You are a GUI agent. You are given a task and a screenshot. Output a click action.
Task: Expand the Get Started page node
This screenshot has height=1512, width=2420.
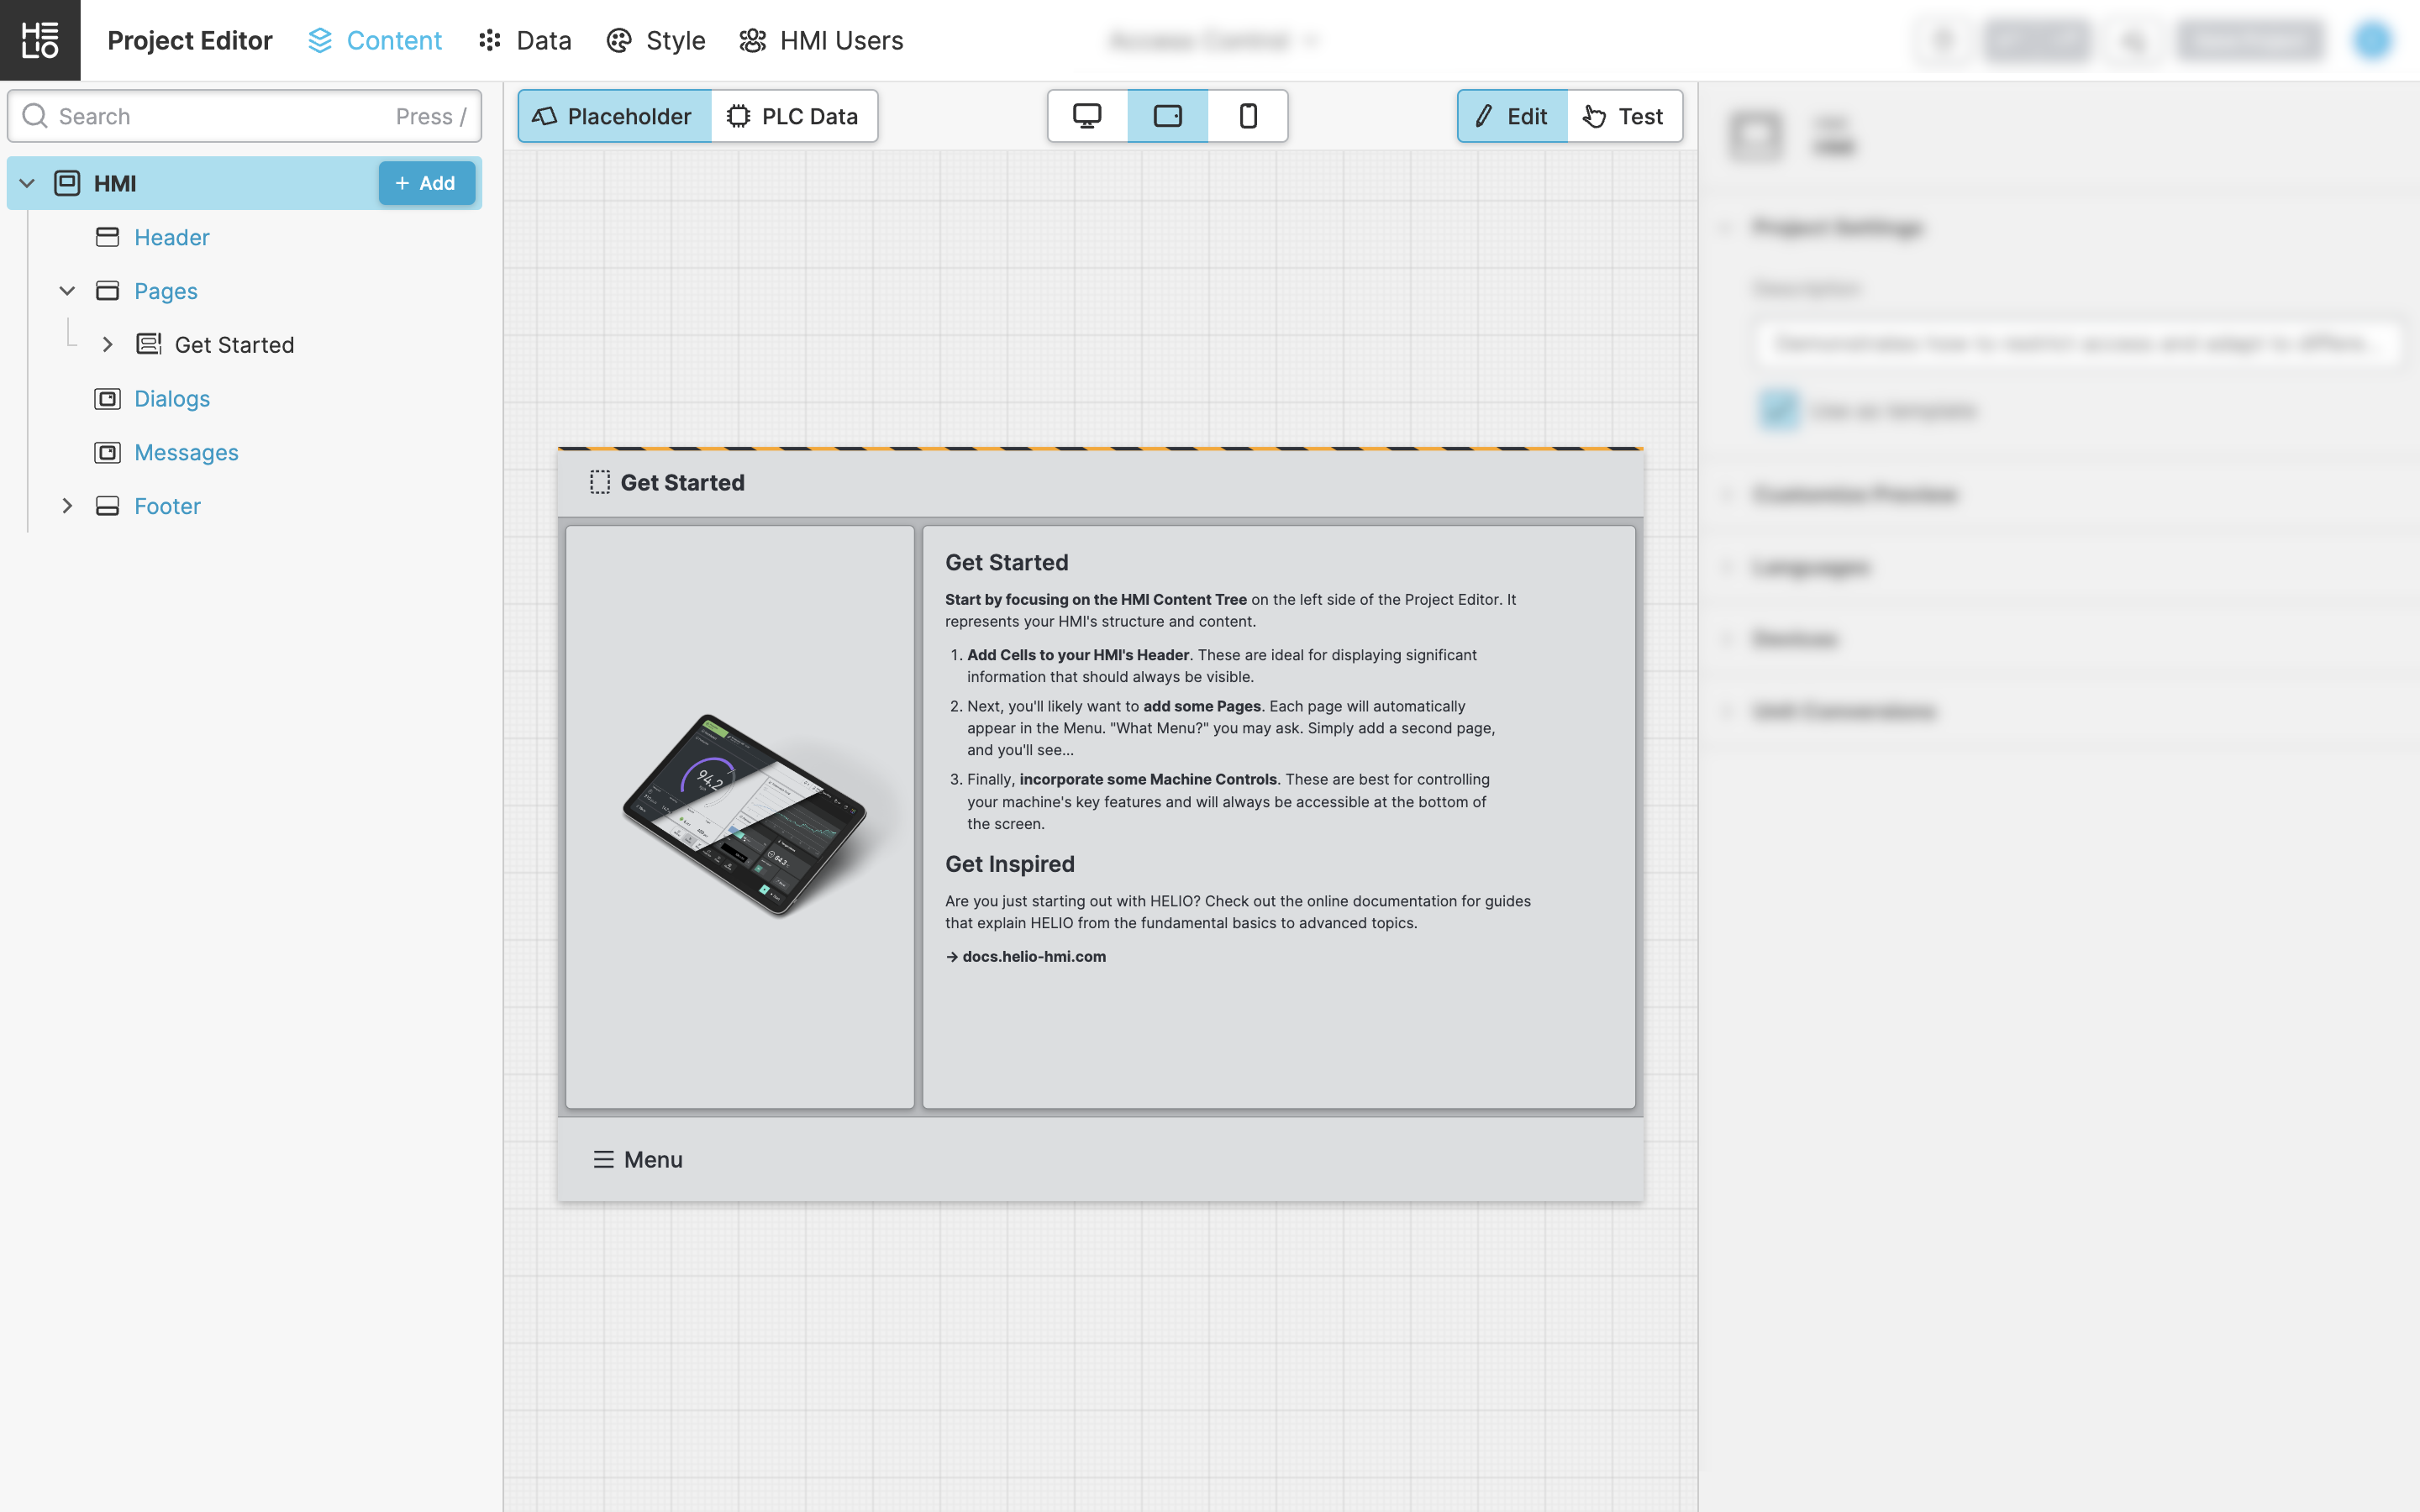107,345
